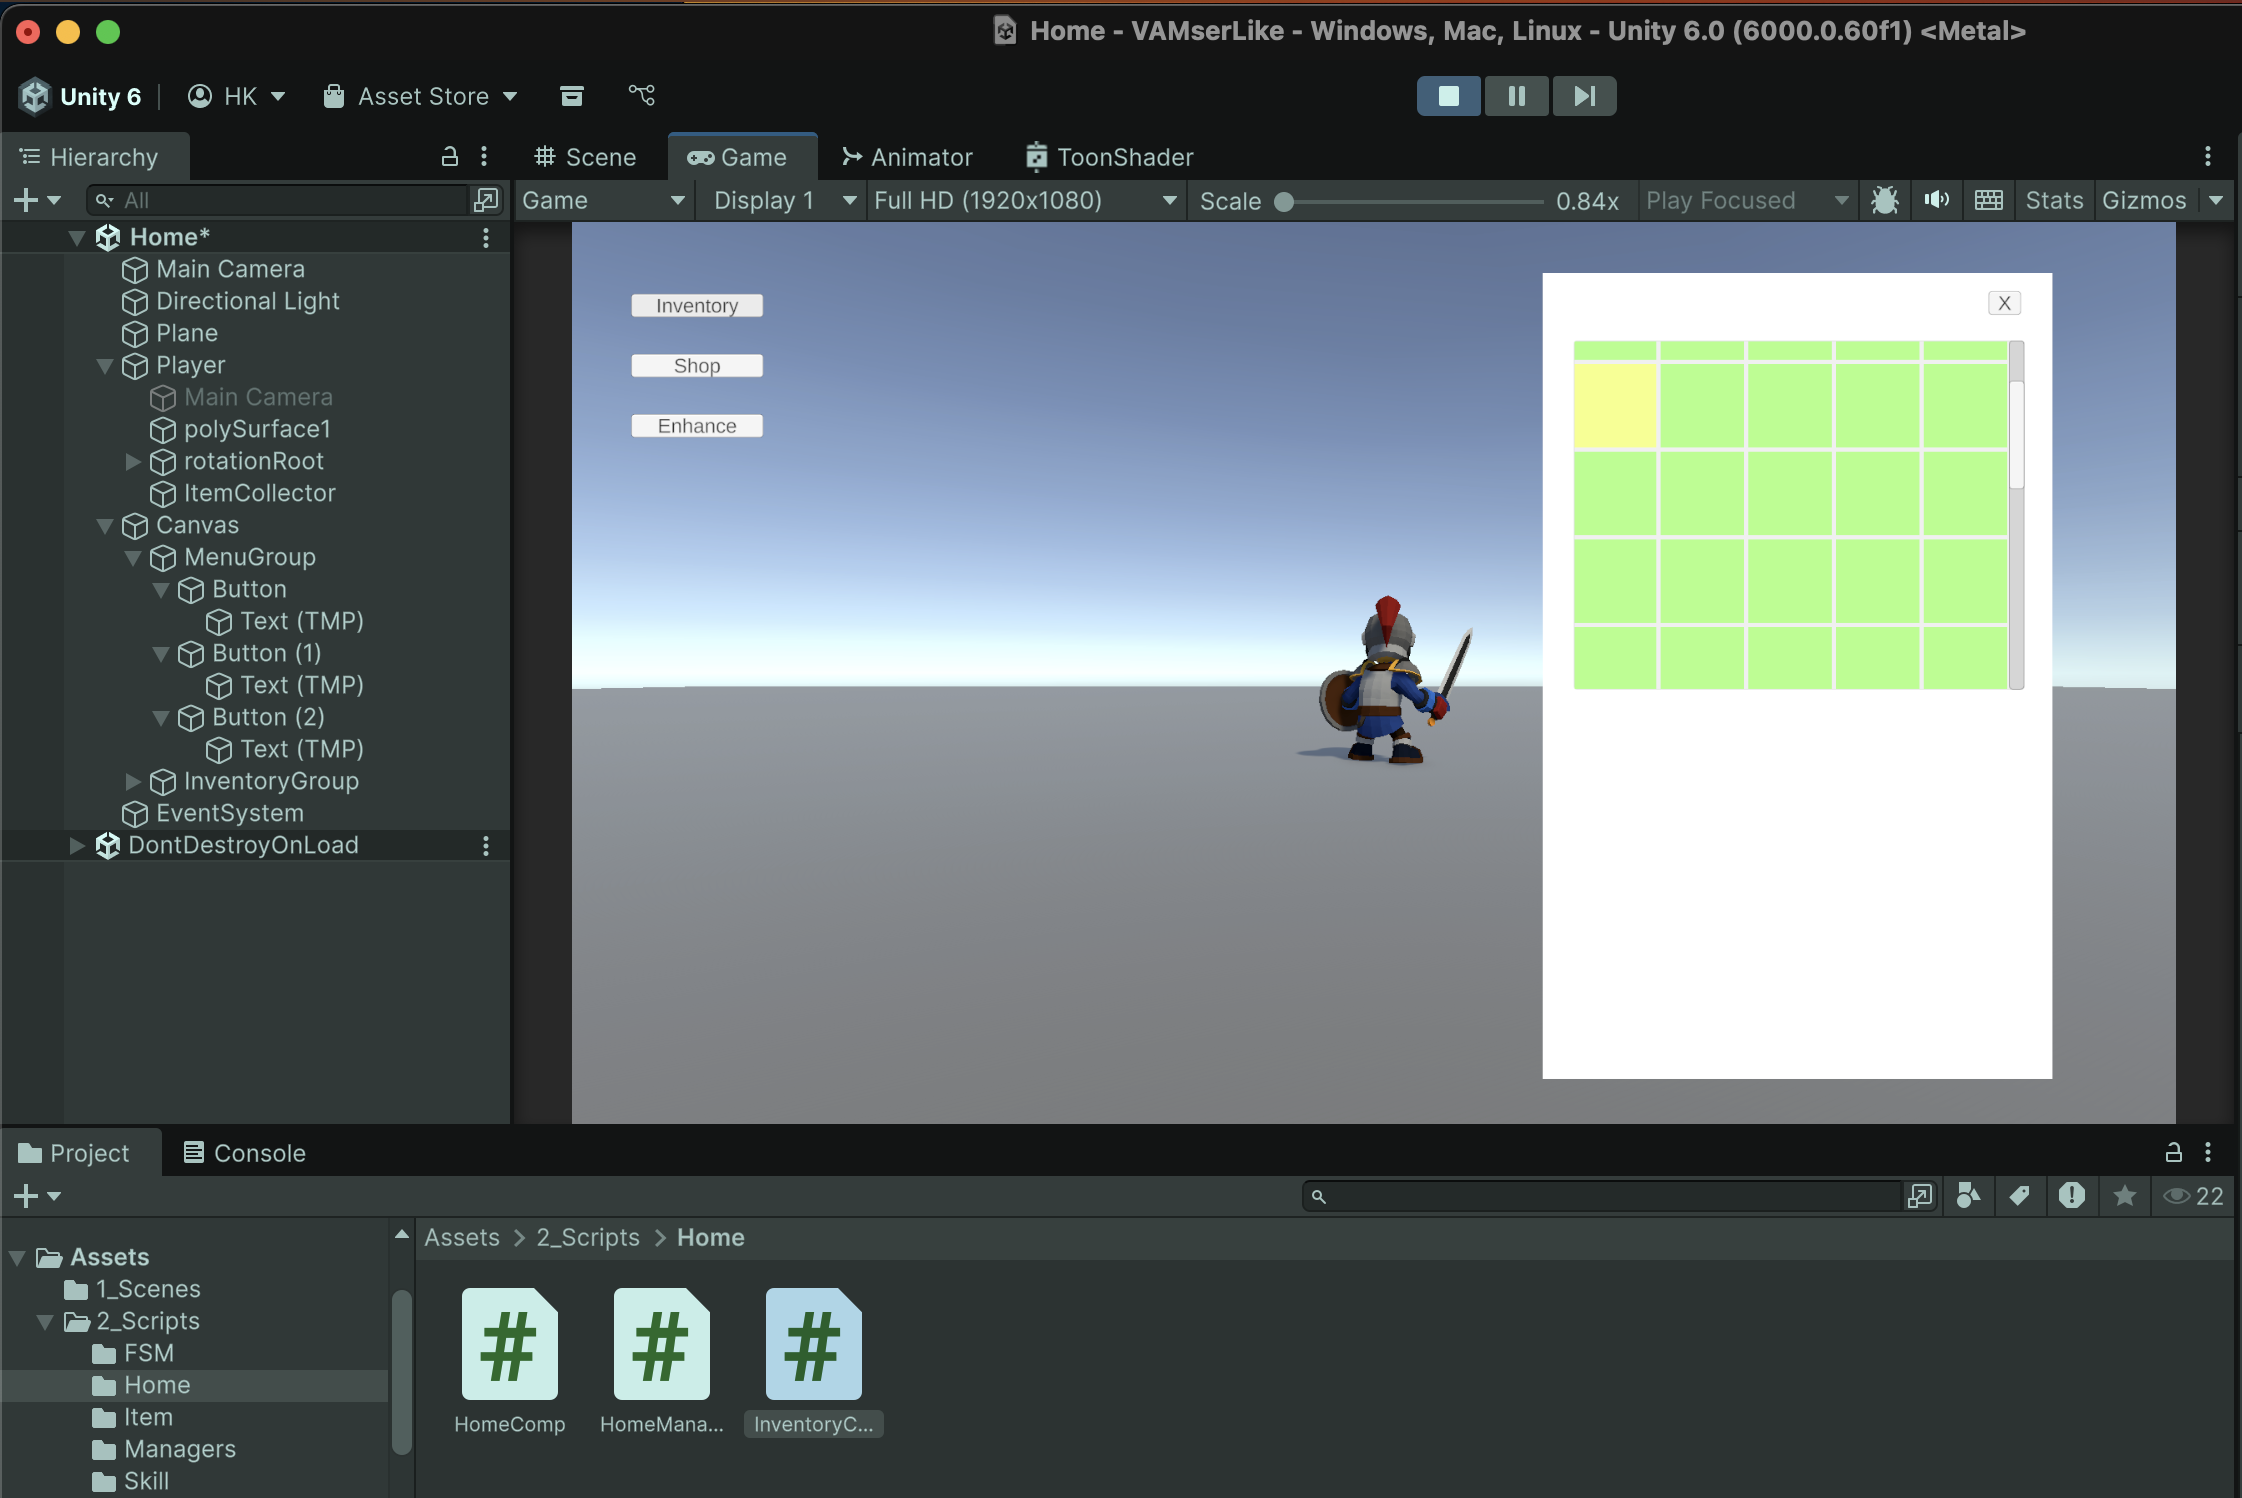Collapse the Player object in Hierarchy
Screen dimensions: 2242x1498
pos(105,365)
